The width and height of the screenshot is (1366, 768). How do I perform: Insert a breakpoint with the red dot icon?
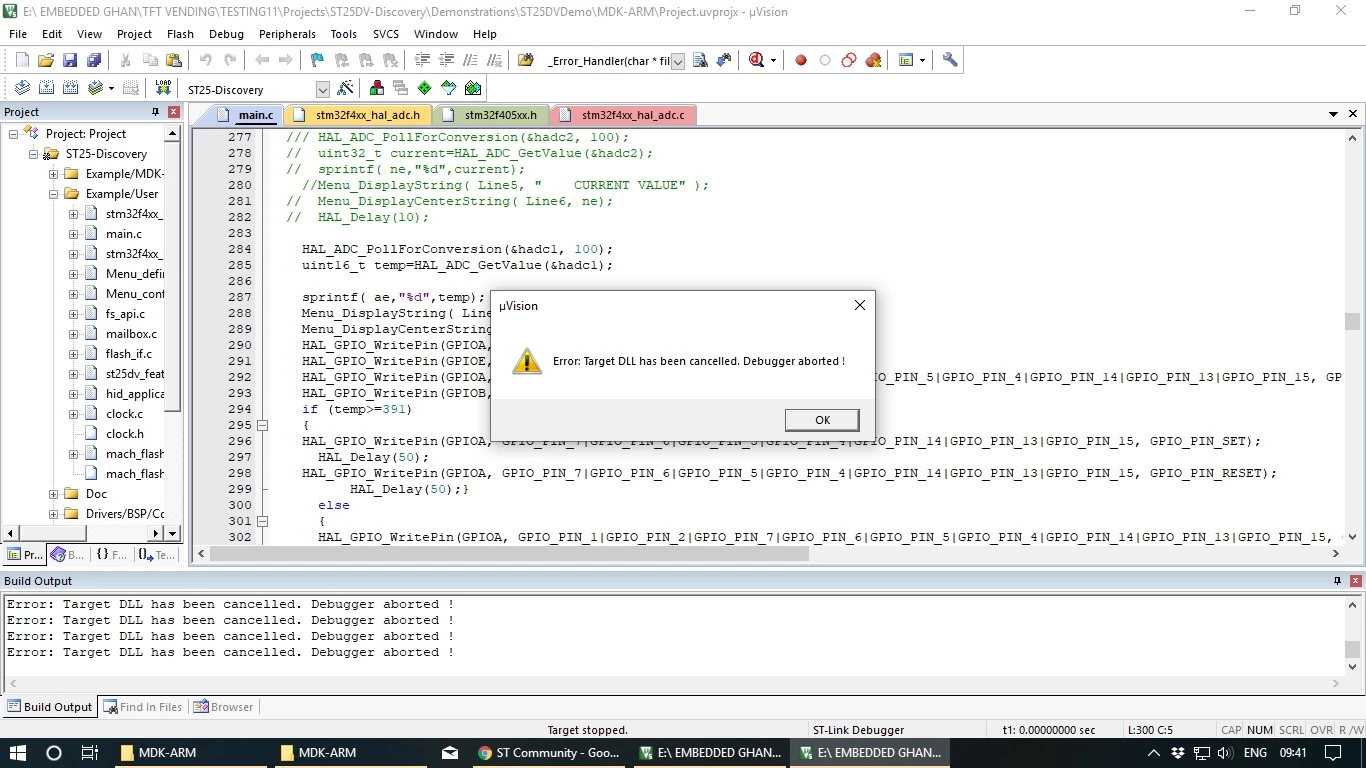pyautogui.click(x=800, y=60)
